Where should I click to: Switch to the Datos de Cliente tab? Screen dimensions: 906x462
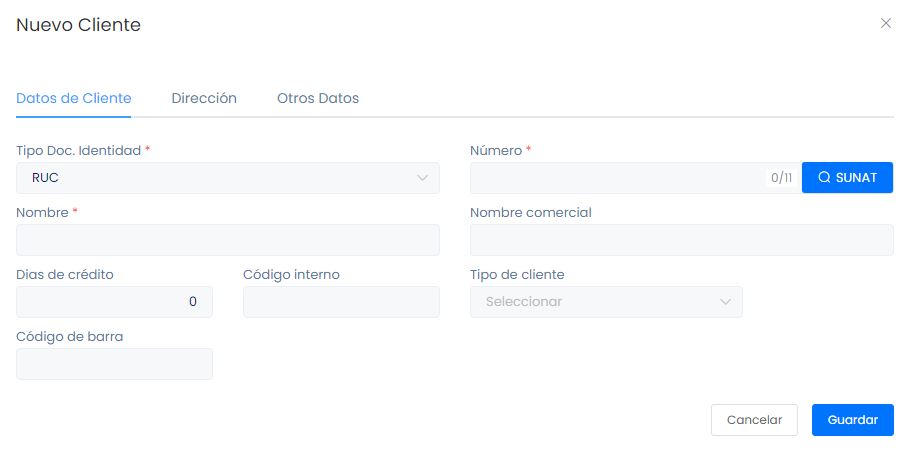[x=74, y=99]
